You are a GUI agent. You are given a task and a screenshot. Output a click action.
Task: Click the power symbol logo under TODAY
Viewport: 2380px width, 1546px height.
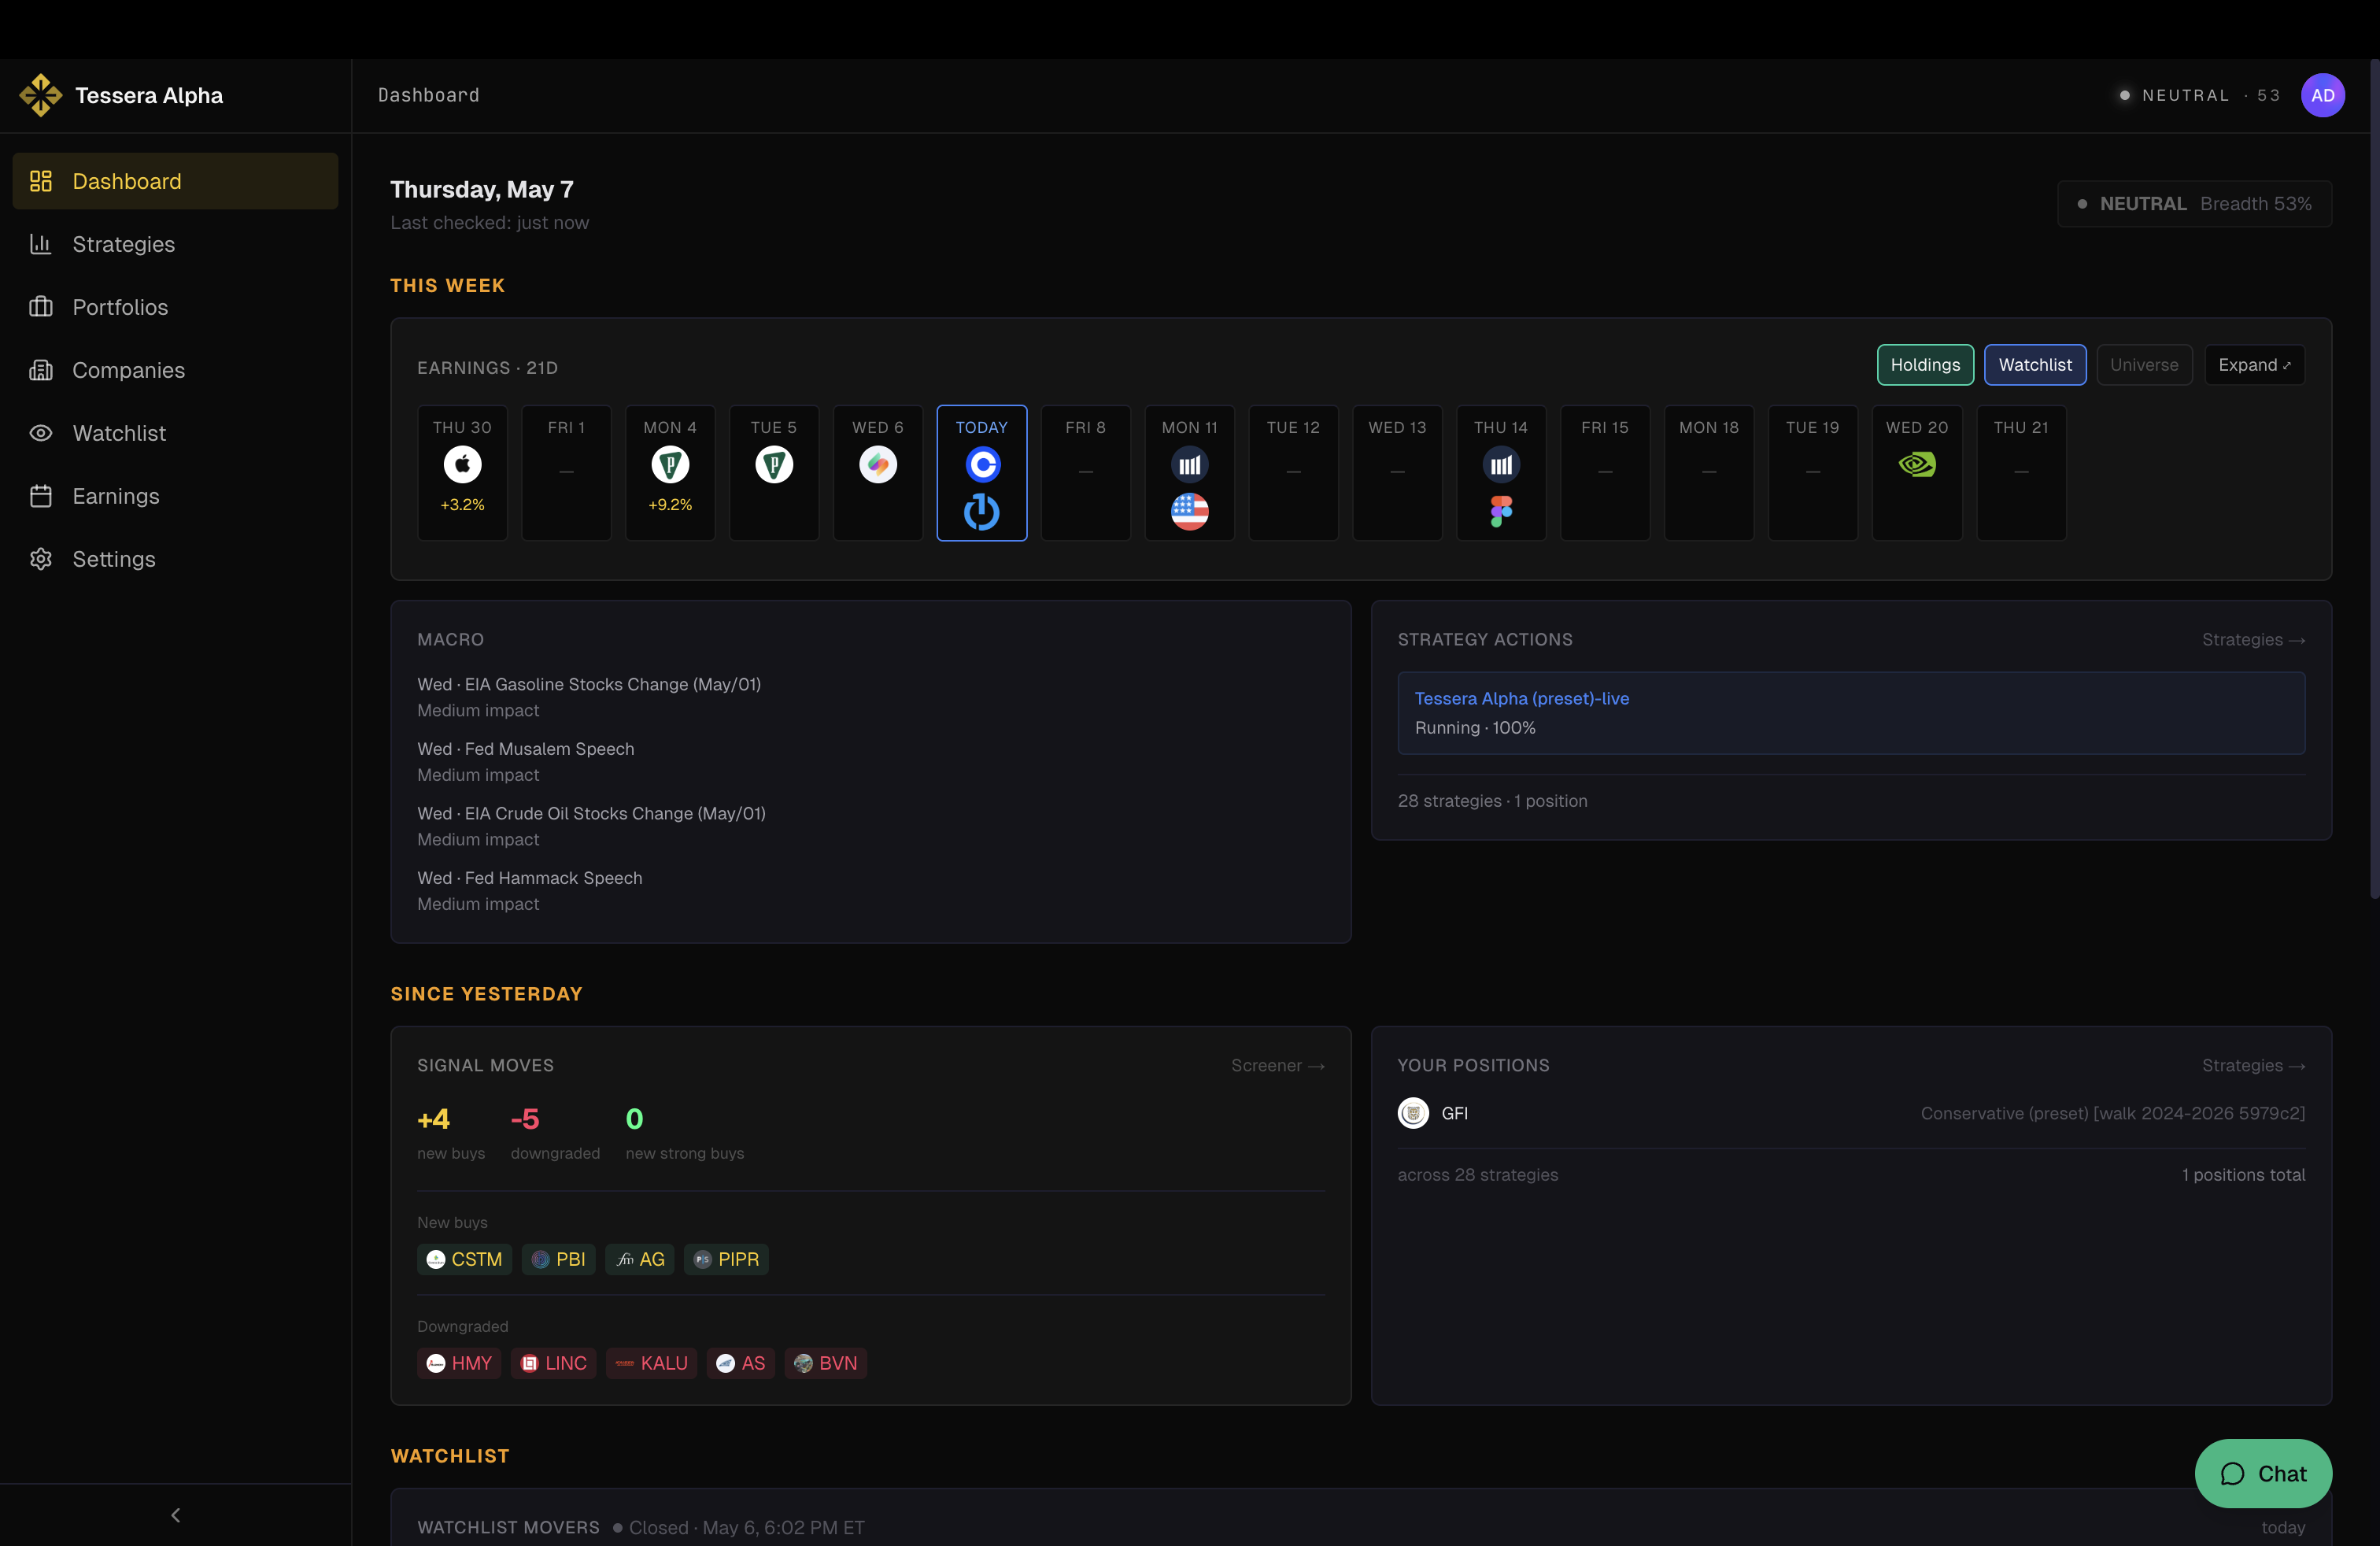982,511
